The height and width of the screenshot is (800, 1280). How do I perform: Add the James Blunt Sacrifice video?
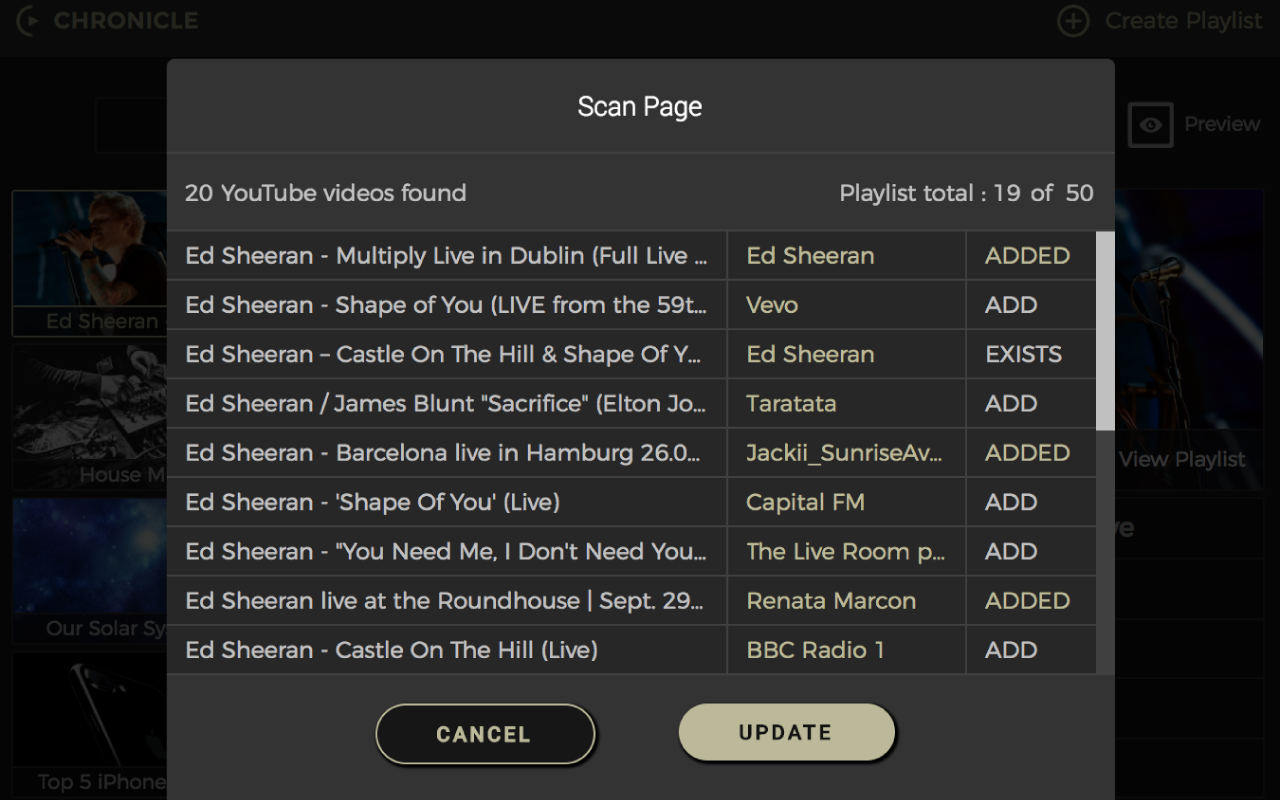1011,404
